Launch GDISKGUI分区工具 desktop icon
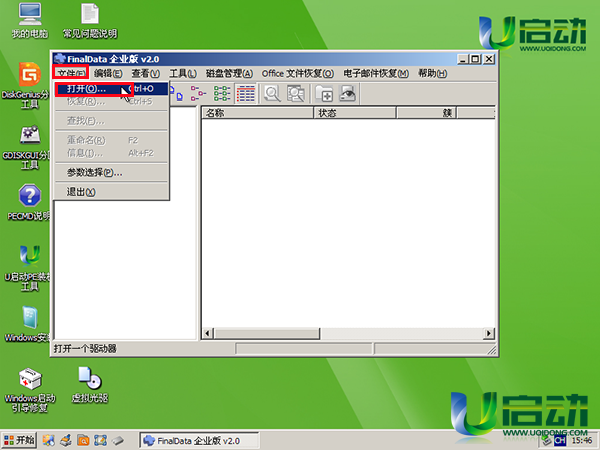This screenshot has width=600, height=450. click(28, 147)
